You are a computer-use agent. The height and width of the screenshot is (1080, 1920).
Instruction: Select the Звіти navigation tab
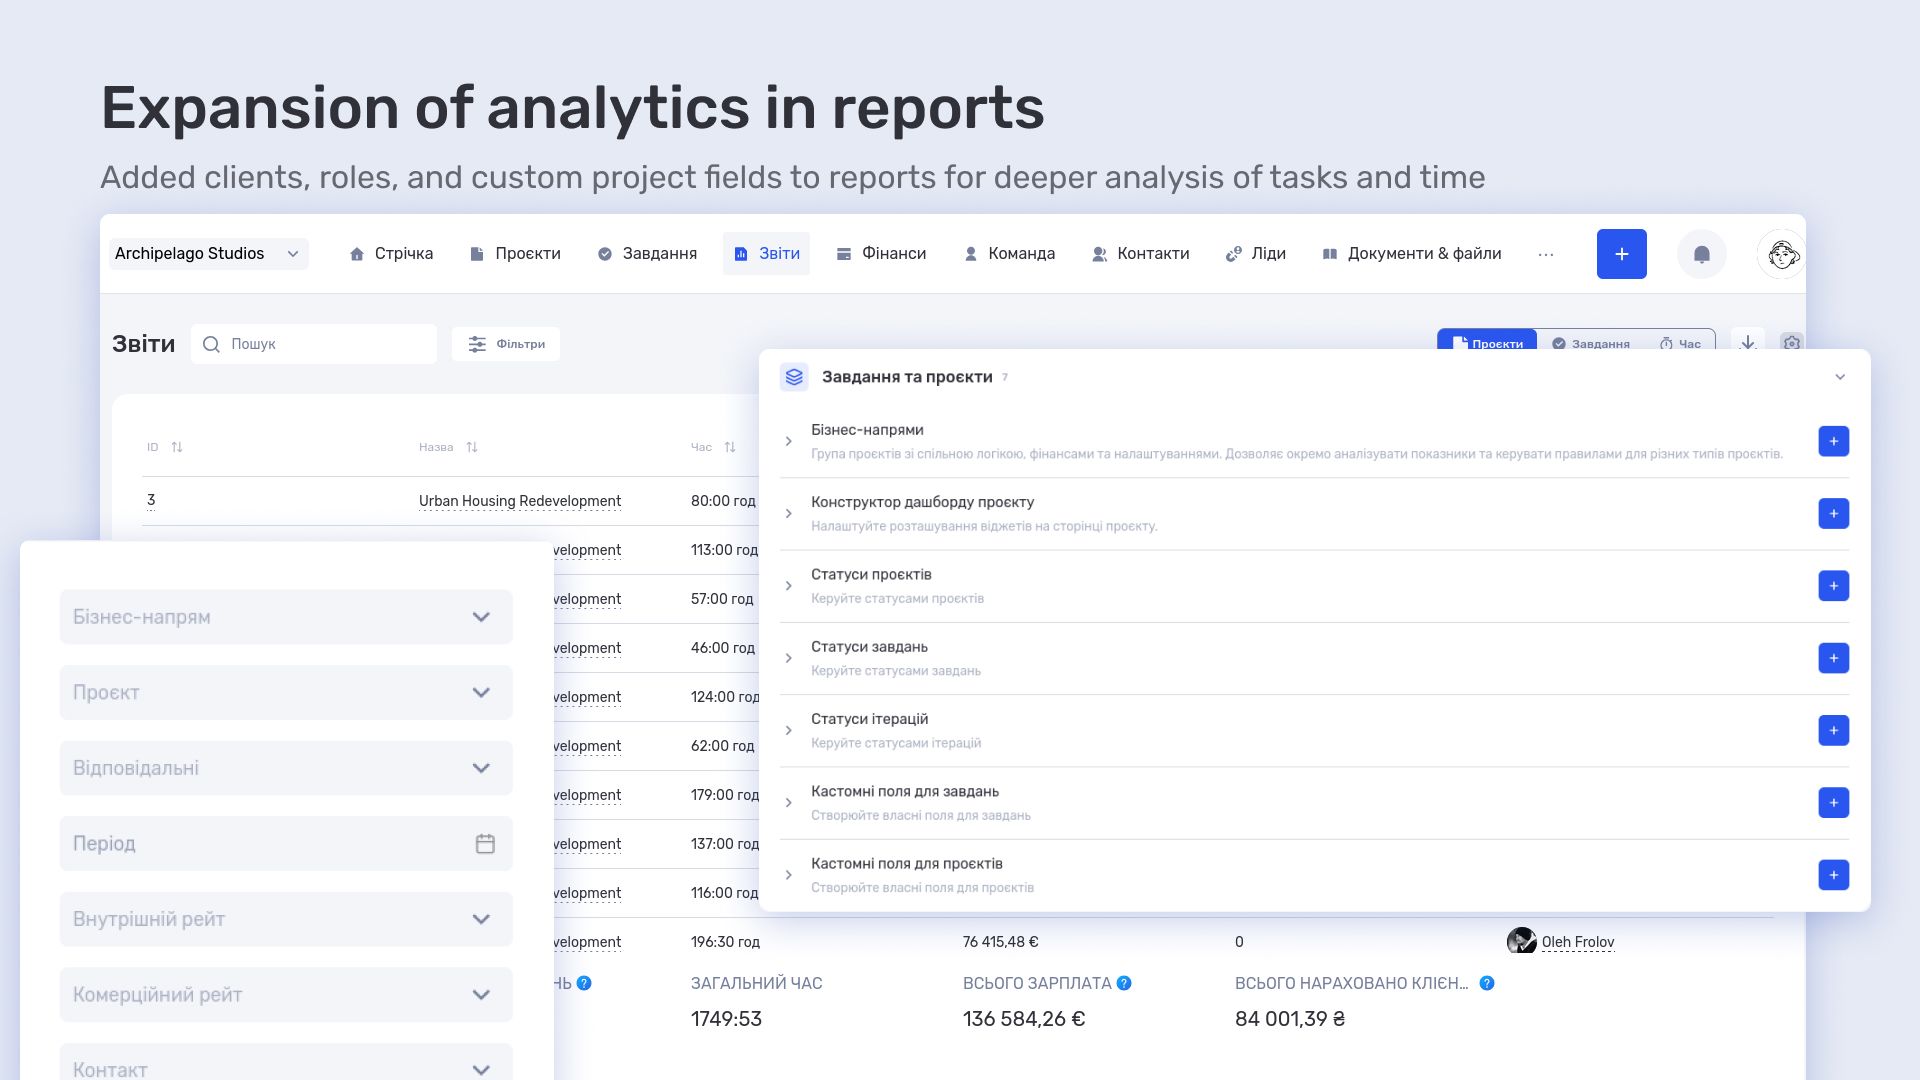coord(766,254)
